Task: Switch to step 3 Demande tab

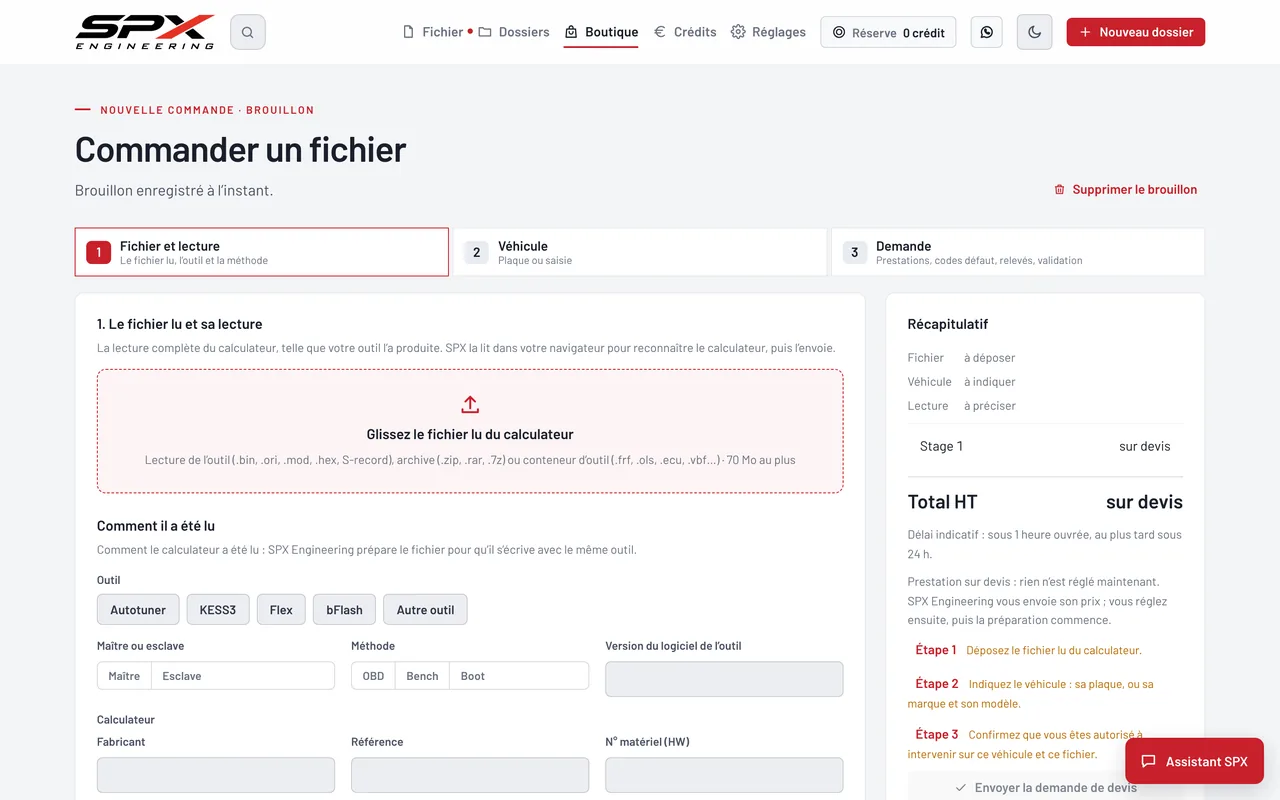Action: [x=1018, y=252]
